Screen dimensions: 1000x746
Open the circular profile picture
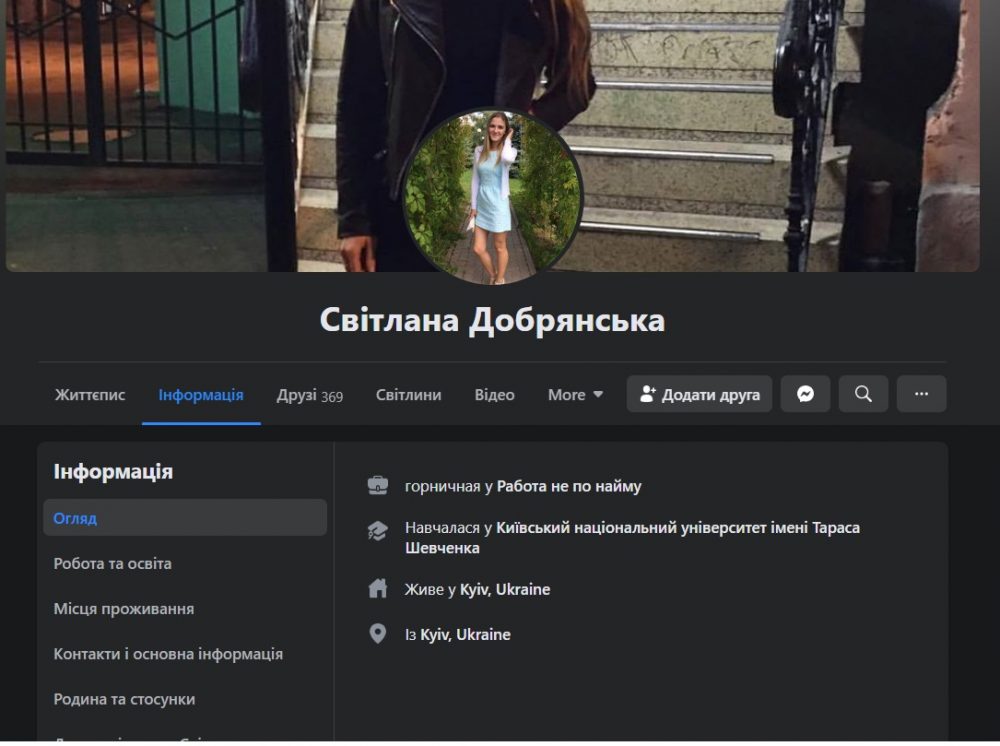coord(492,197)
